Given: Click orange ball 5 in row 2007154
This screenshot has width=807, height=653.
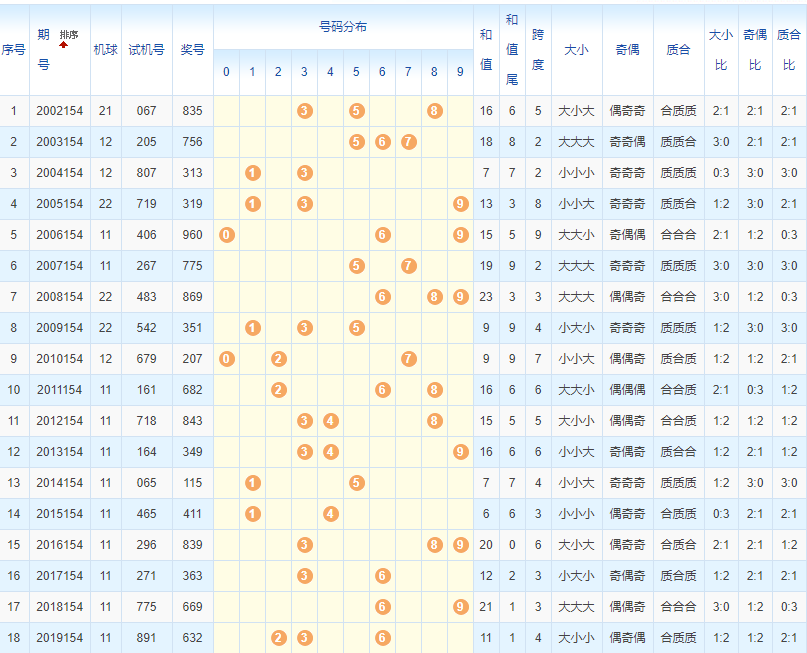Looking at the screenshot, I should [357, 265].
